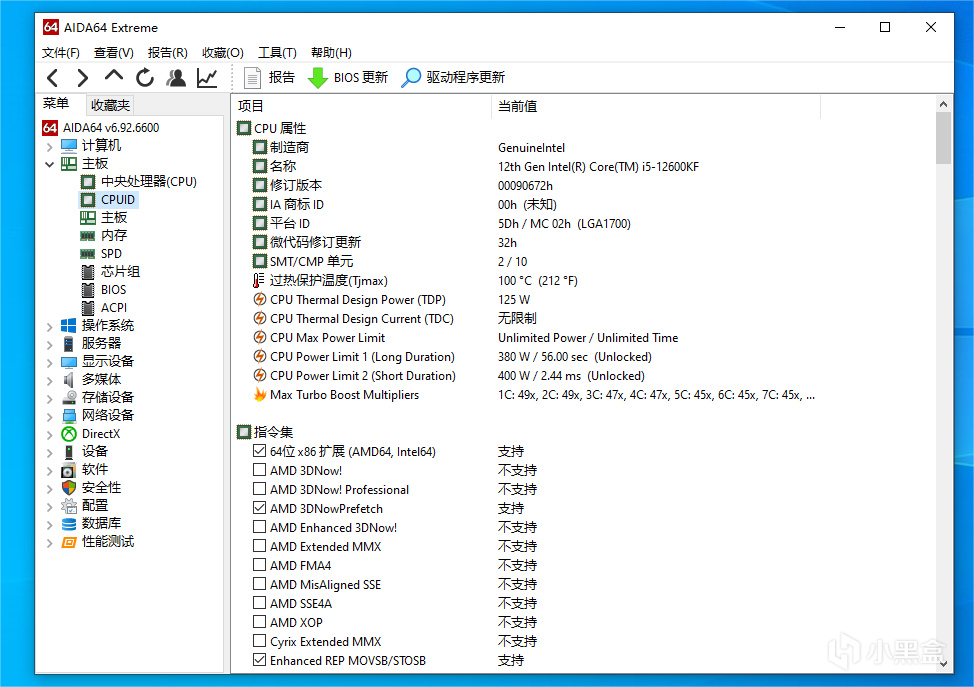The width and height of the screenshot is (974, 687).
Task: Toggle the AMD FMA4 checkbox
Action: point(260,565)
